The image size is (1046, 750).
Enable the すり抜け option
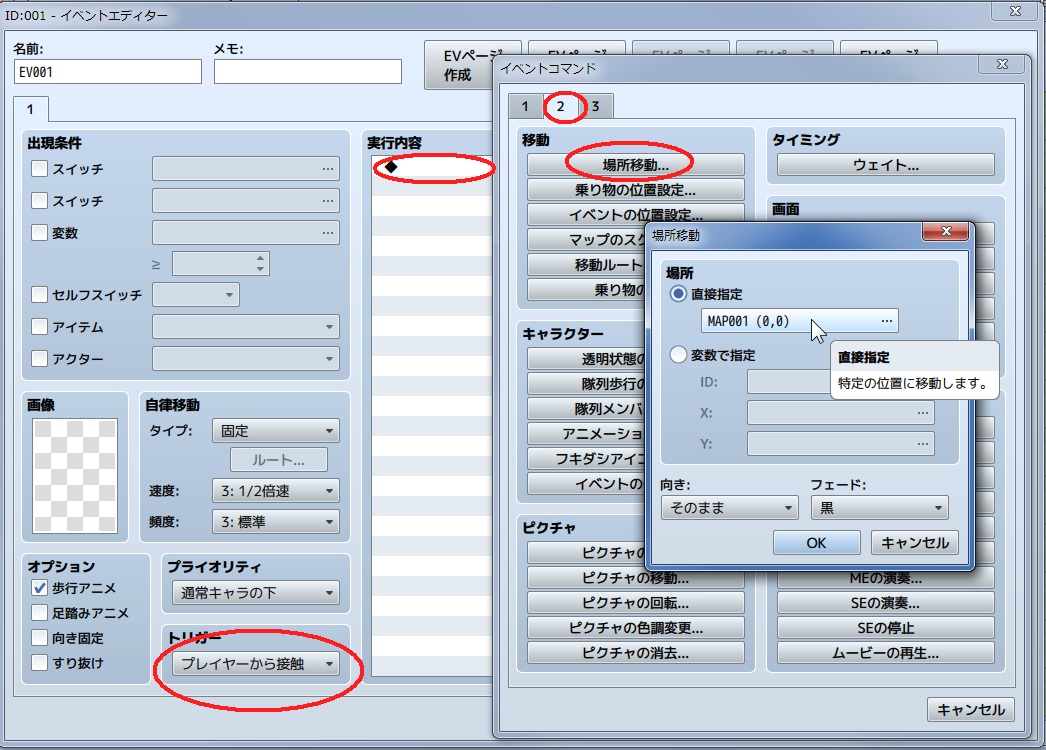pyautogui.click(x=40, y=662)
